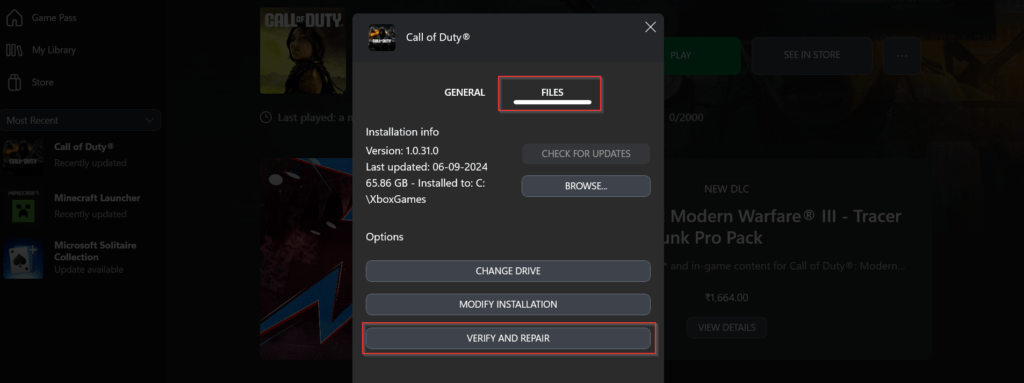Viewport: 1024px width, 383px height.
Task: Click the ₹1,664.00 price text
Action: coord(726,298)
